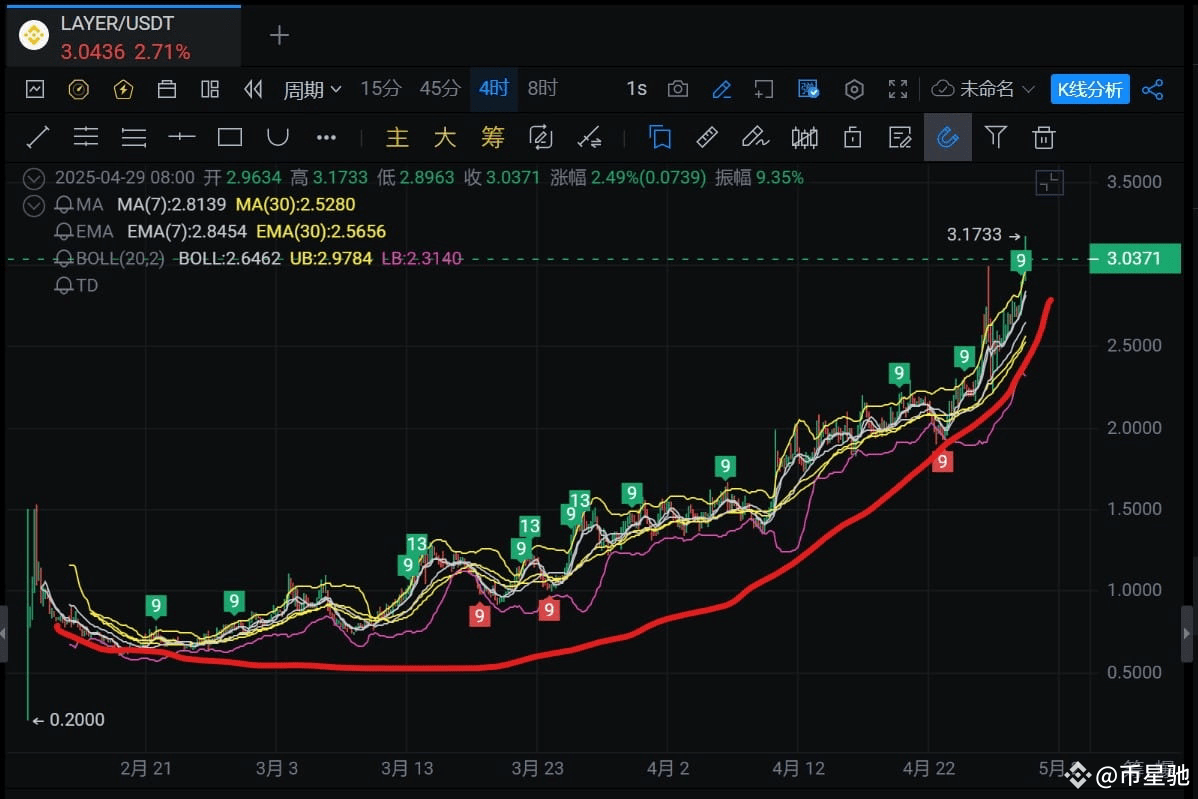The width and height of the screenshot is (1198, 799).
Task: Select the LAYER/USDT chart tab
Action: point(124,36)
